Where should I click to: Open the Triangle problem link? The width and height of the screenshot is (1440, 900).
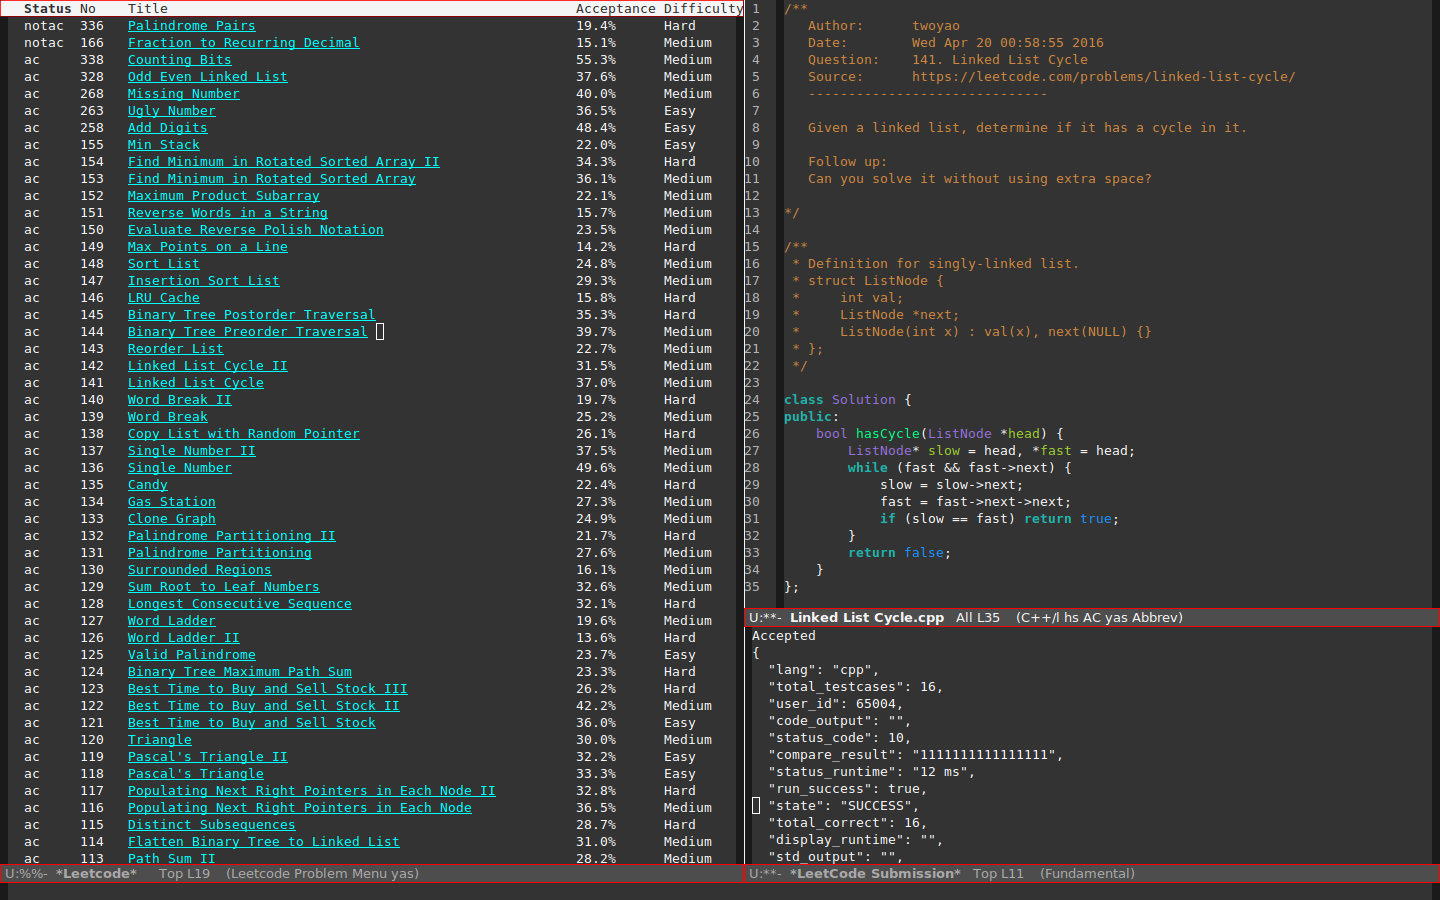(x=159, y=740)
